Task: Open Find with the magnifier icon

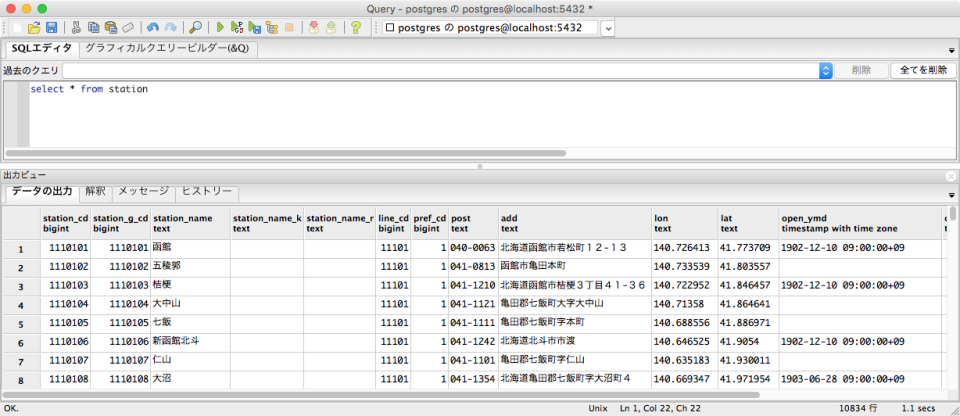Action: tap(195, 28)
